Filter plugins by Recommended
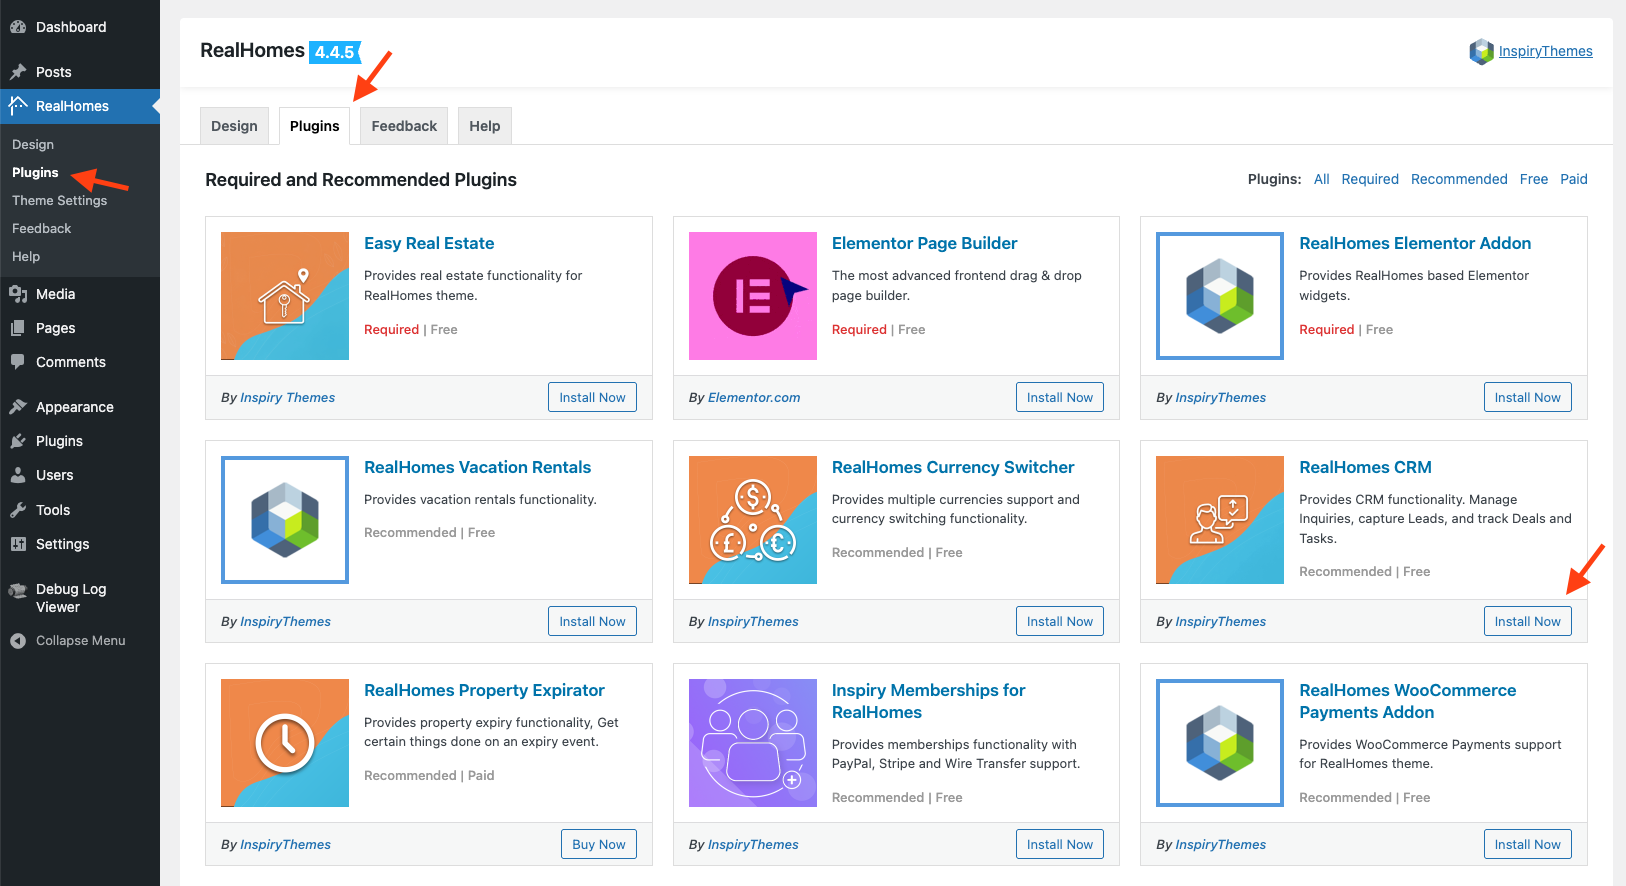 coord(1459,179)
